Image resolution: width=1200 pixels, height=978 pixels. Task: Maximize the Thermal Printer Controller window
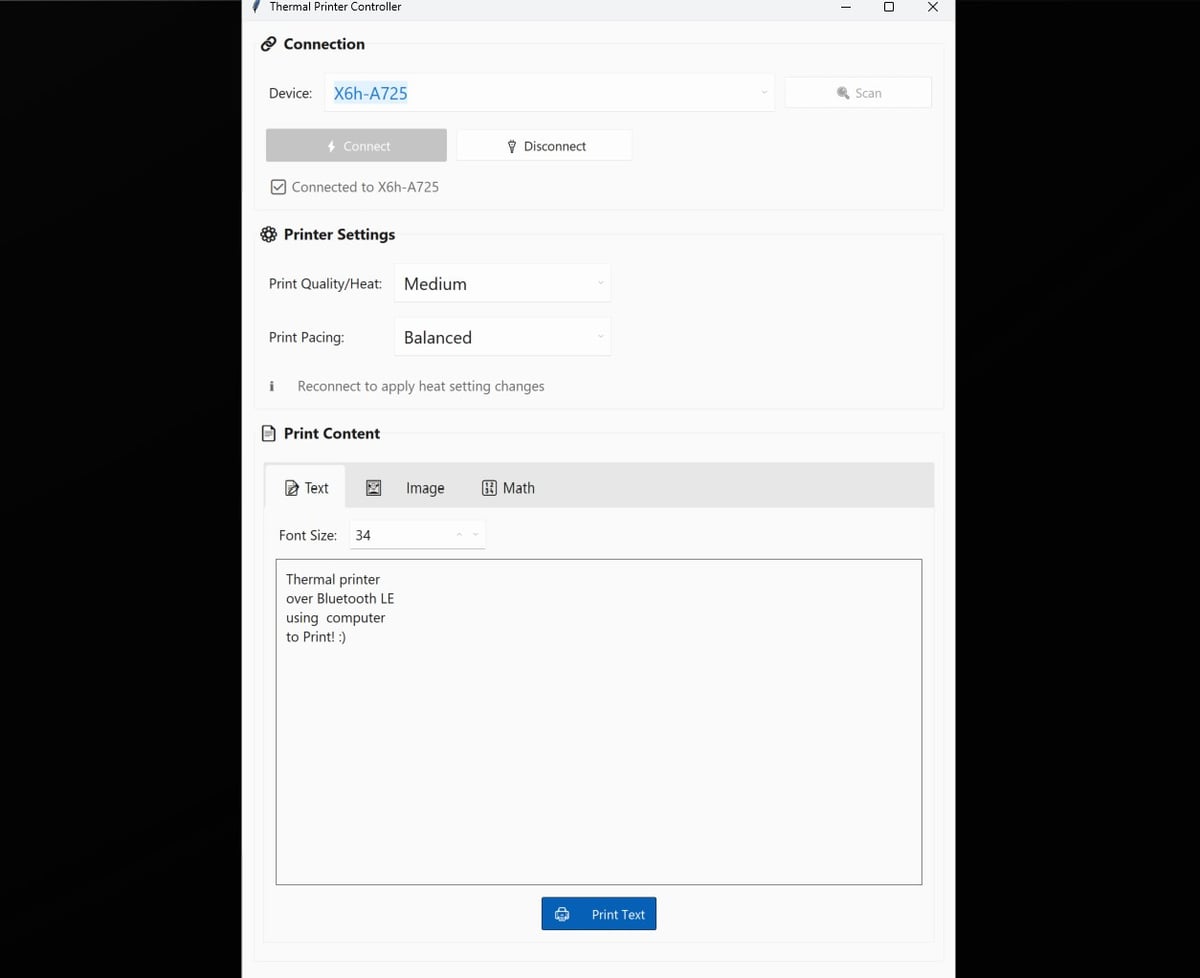point(889,7)
